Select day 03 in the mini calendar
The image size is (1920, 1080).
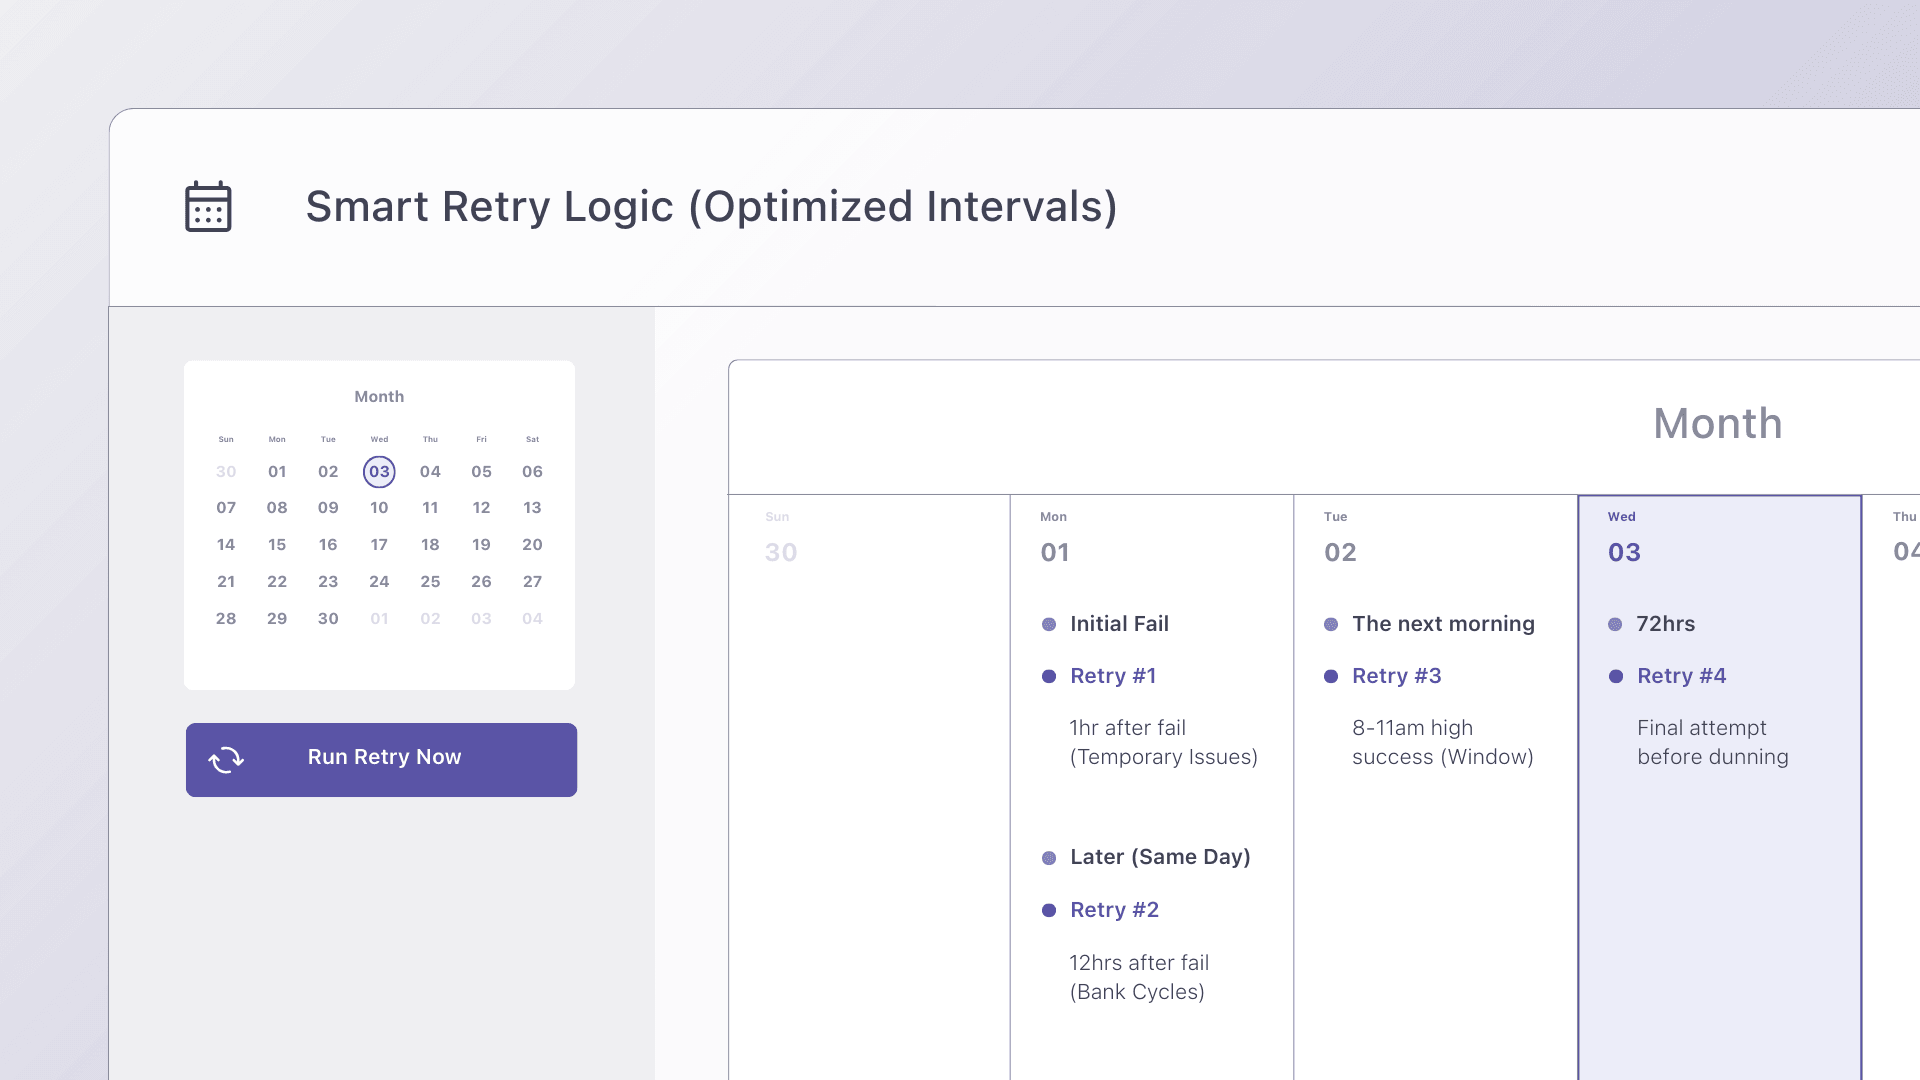379,472
